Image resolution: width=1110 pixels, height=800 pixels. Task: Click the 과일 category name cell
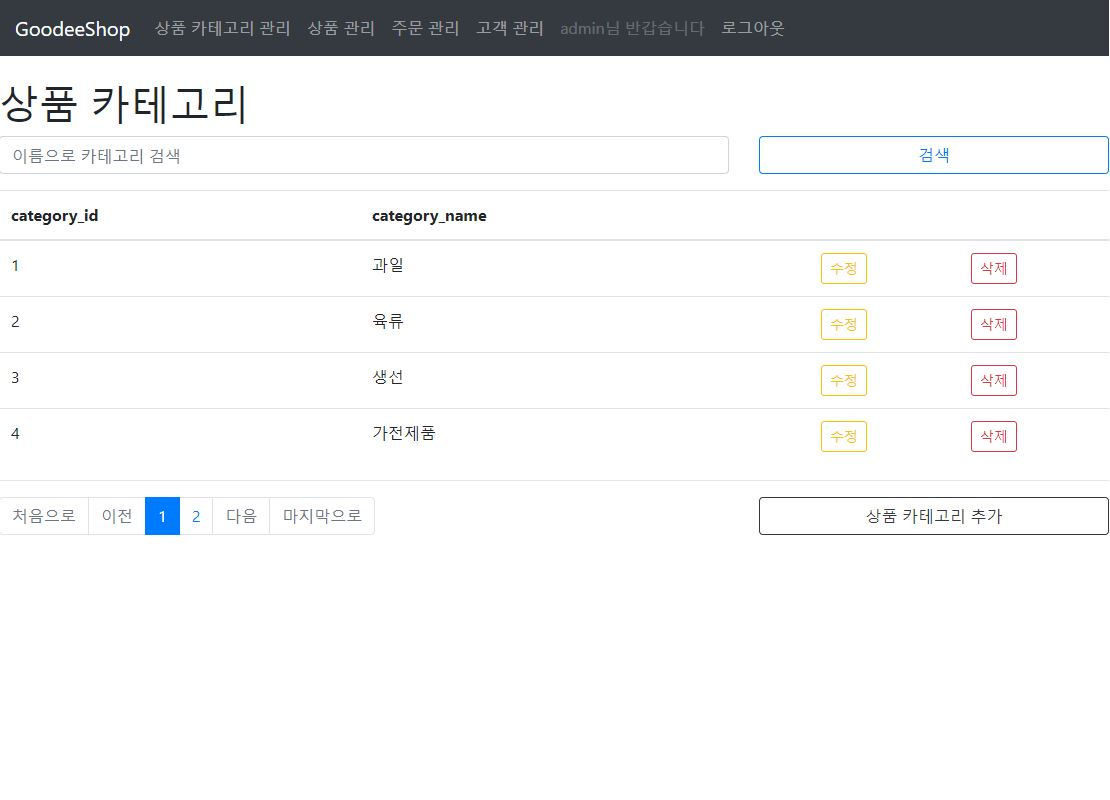click(388, 265)
